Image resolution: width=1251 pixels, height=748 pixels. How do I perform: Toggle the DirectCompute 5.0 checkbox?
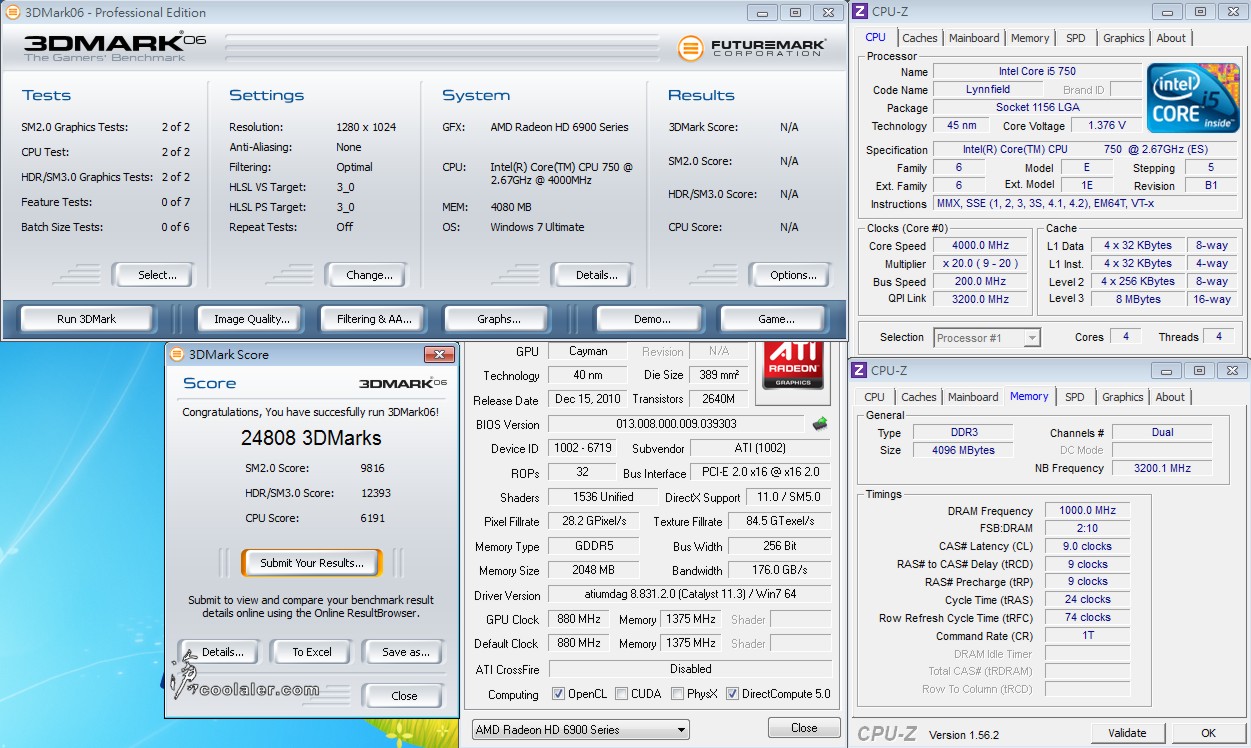tap(733, 694)
